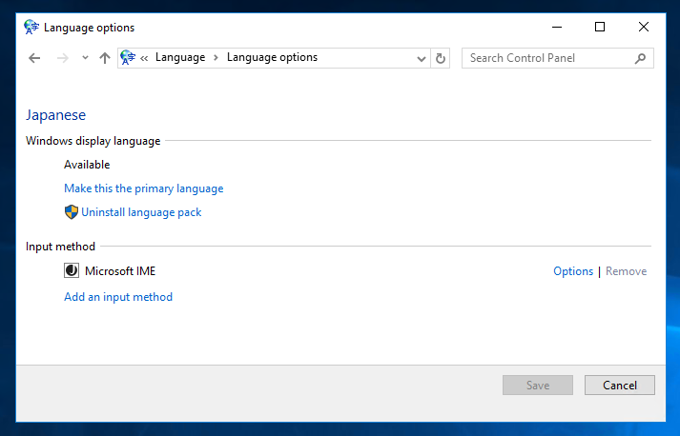Click the Language options breadcrumb

pyautogui.click(x=272, y=57)
